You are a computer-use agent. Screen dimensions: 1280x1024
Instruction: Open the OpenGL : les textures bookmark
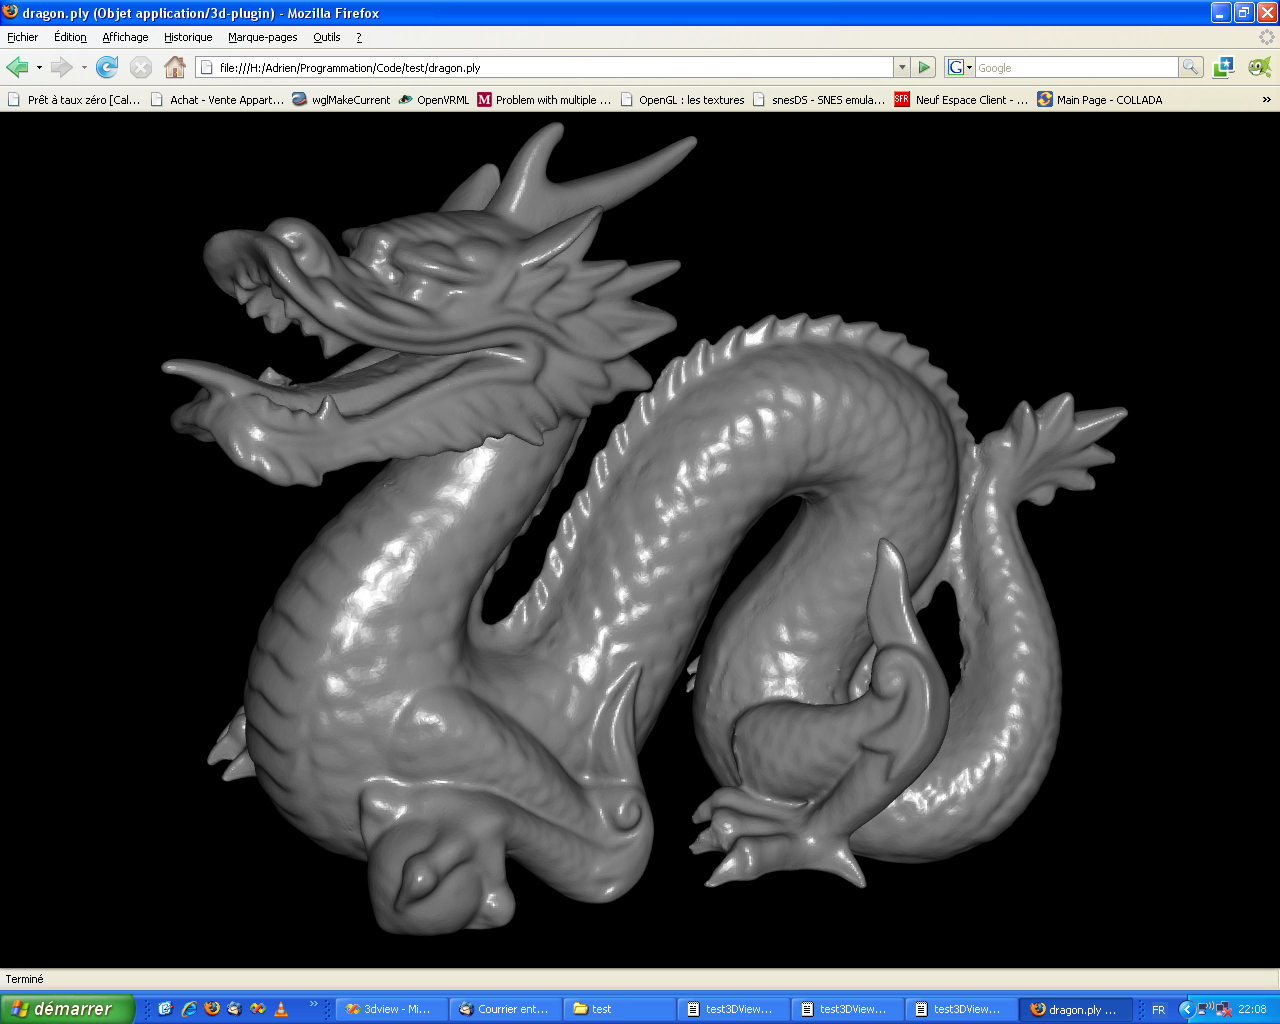click(682, 100)
